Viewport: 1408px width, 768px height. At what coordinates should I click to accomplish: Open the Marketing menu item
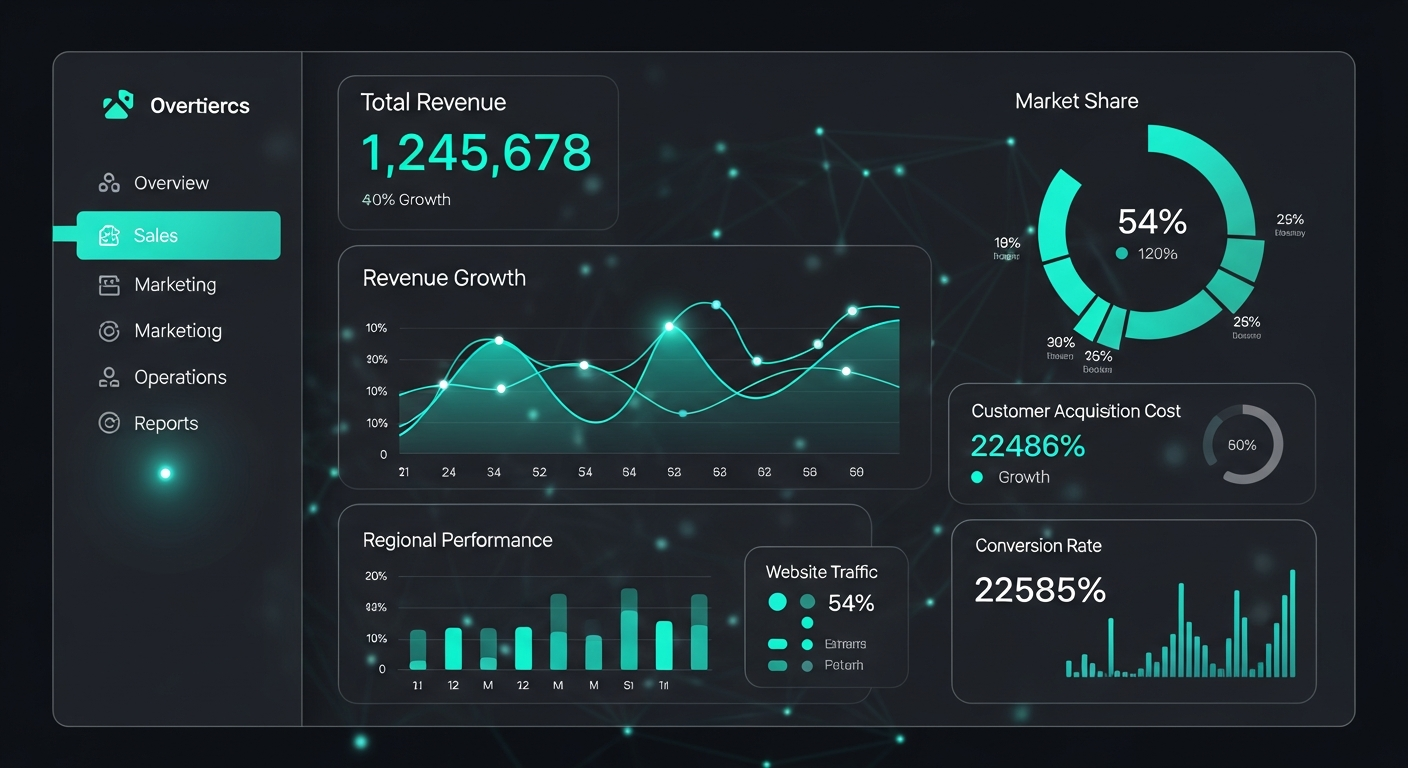(x=175, y=285)
